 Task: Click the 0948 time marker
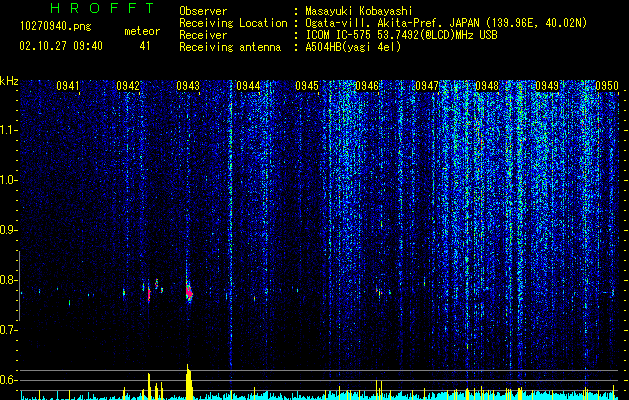coord(487,85)
